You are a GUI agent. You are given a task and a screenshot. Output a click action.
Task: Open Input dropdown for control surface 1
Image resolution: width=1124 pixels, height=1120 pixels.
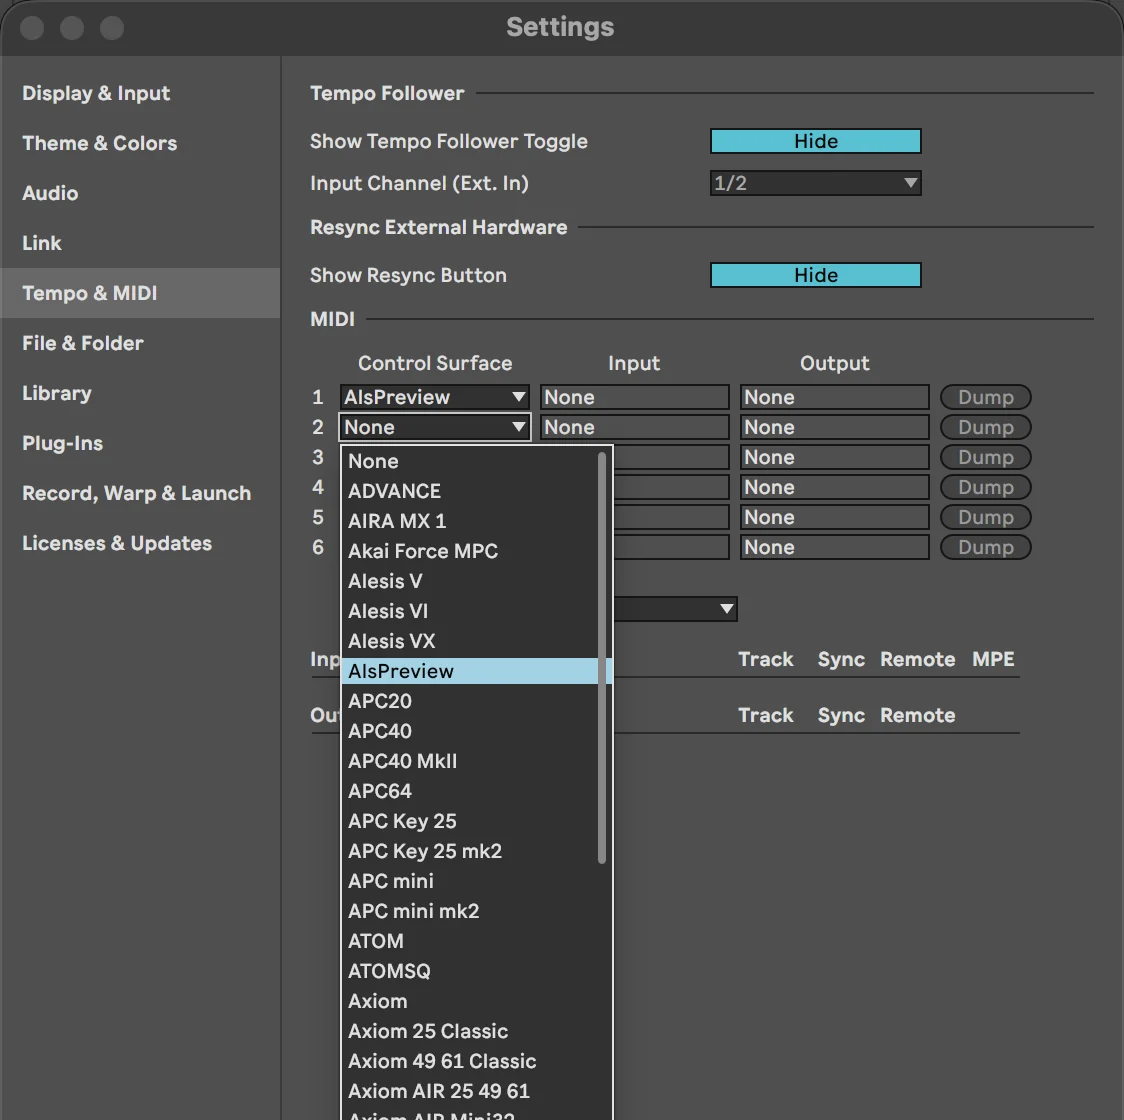pyautogui.click(x=634, y=397)
